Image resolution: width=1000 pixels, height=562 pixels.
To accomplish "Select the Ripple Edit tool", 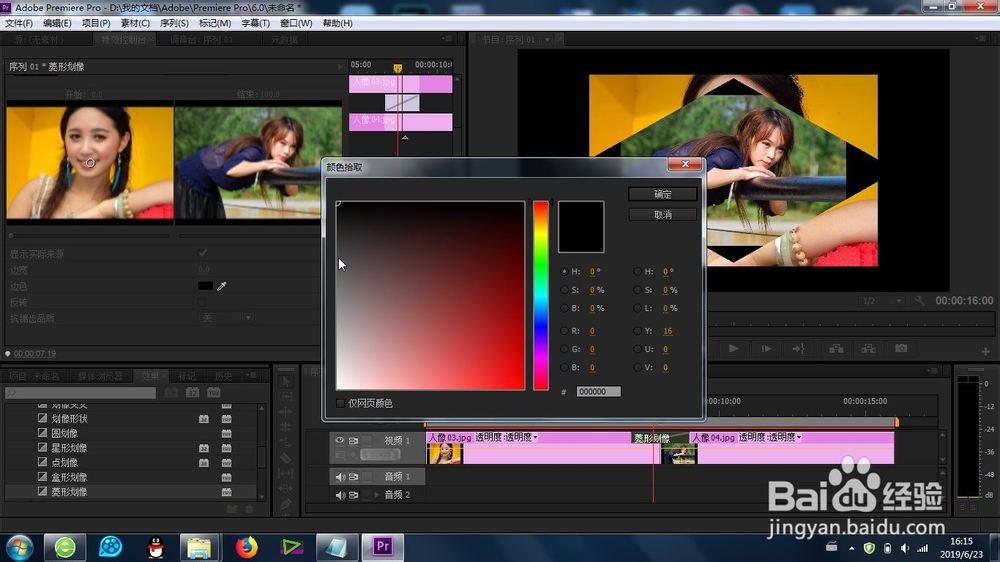I will tap(285, 412).
